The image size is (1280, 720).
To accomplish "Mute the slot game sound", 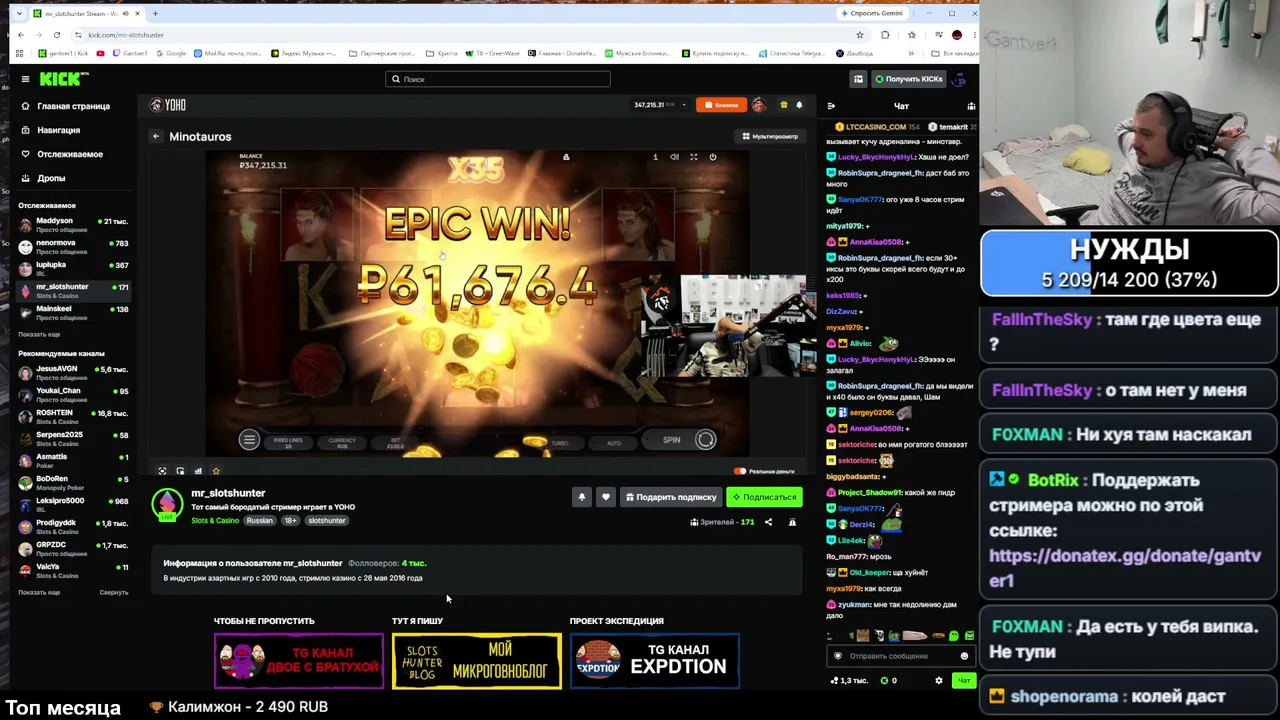I will [x=674, y=157].
